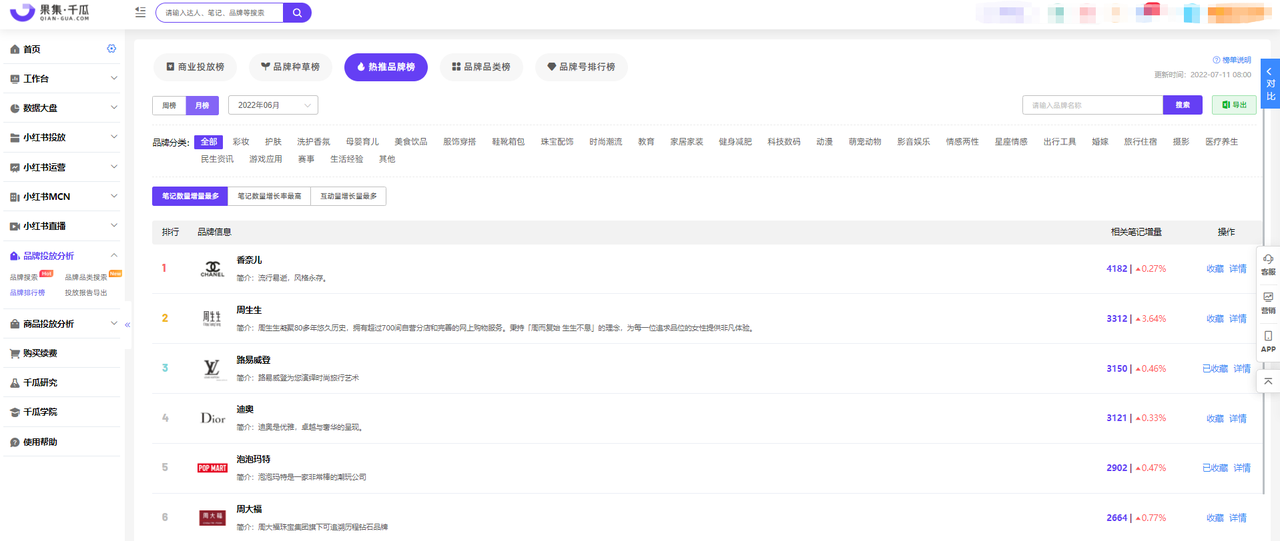Open the 商业投放榜 tab

point(195,67)
